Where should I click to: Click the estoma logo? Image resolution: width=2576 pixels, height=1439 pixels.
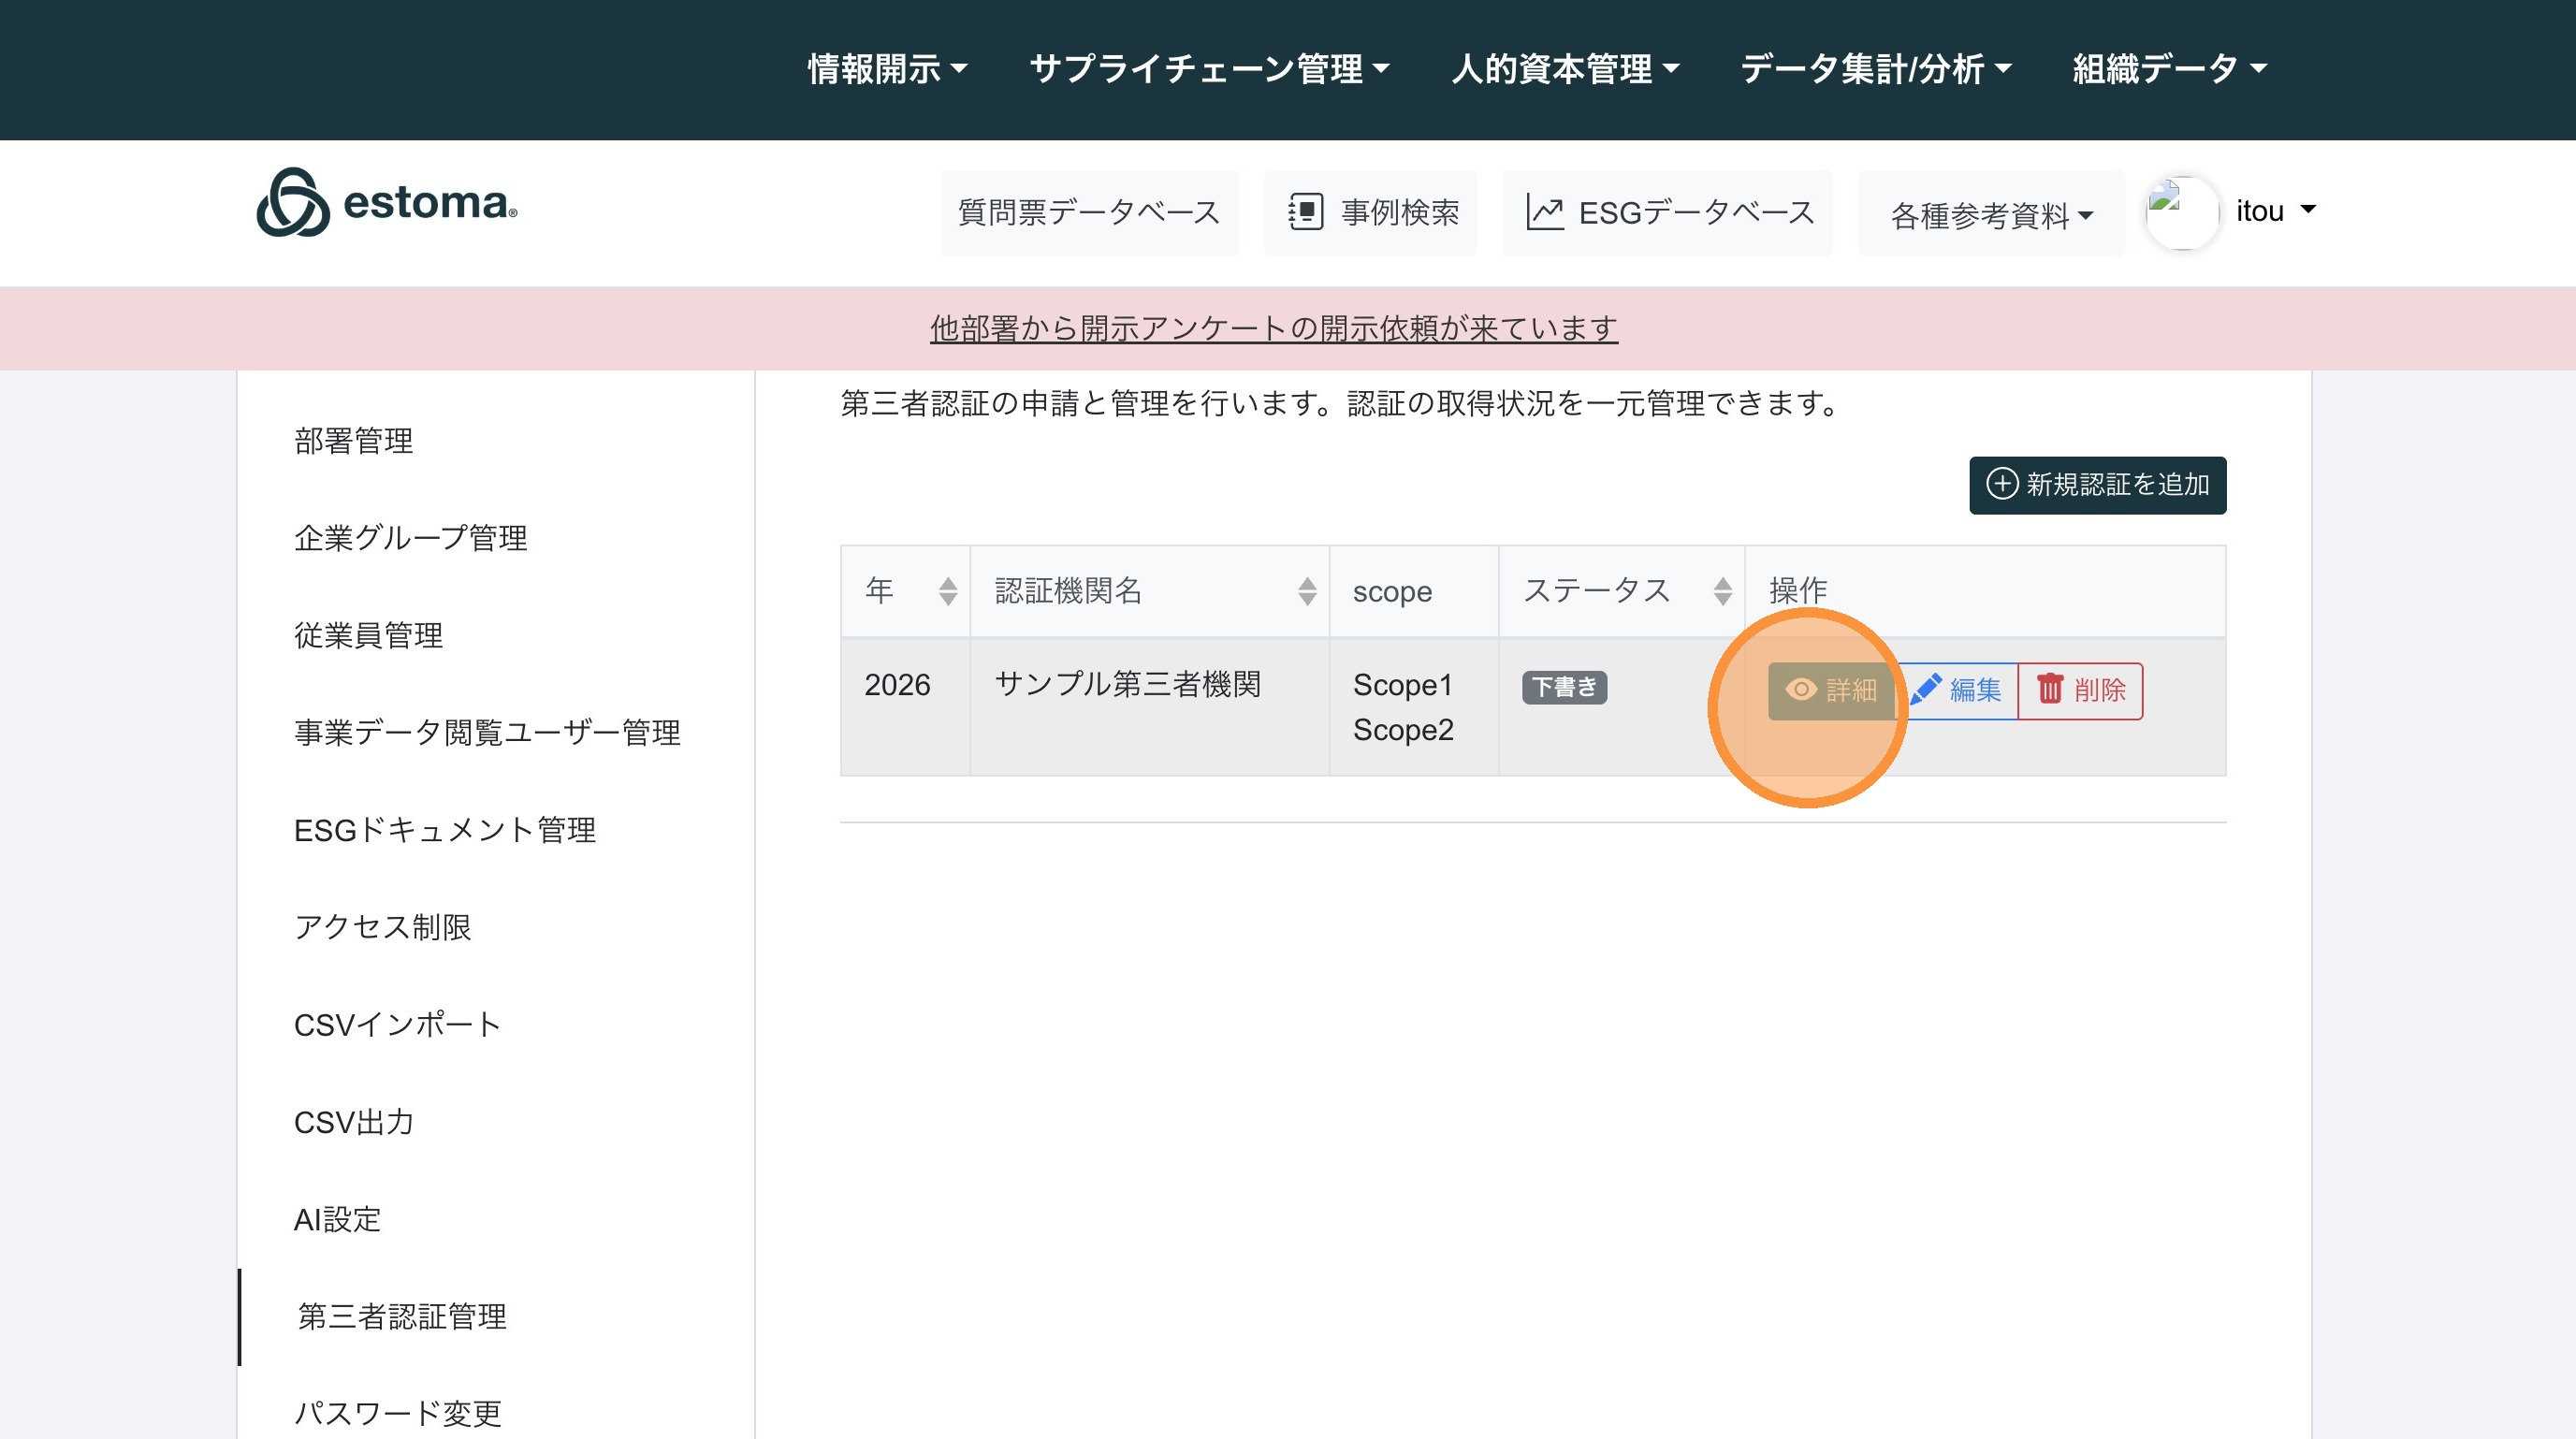(x=387, y=203)
